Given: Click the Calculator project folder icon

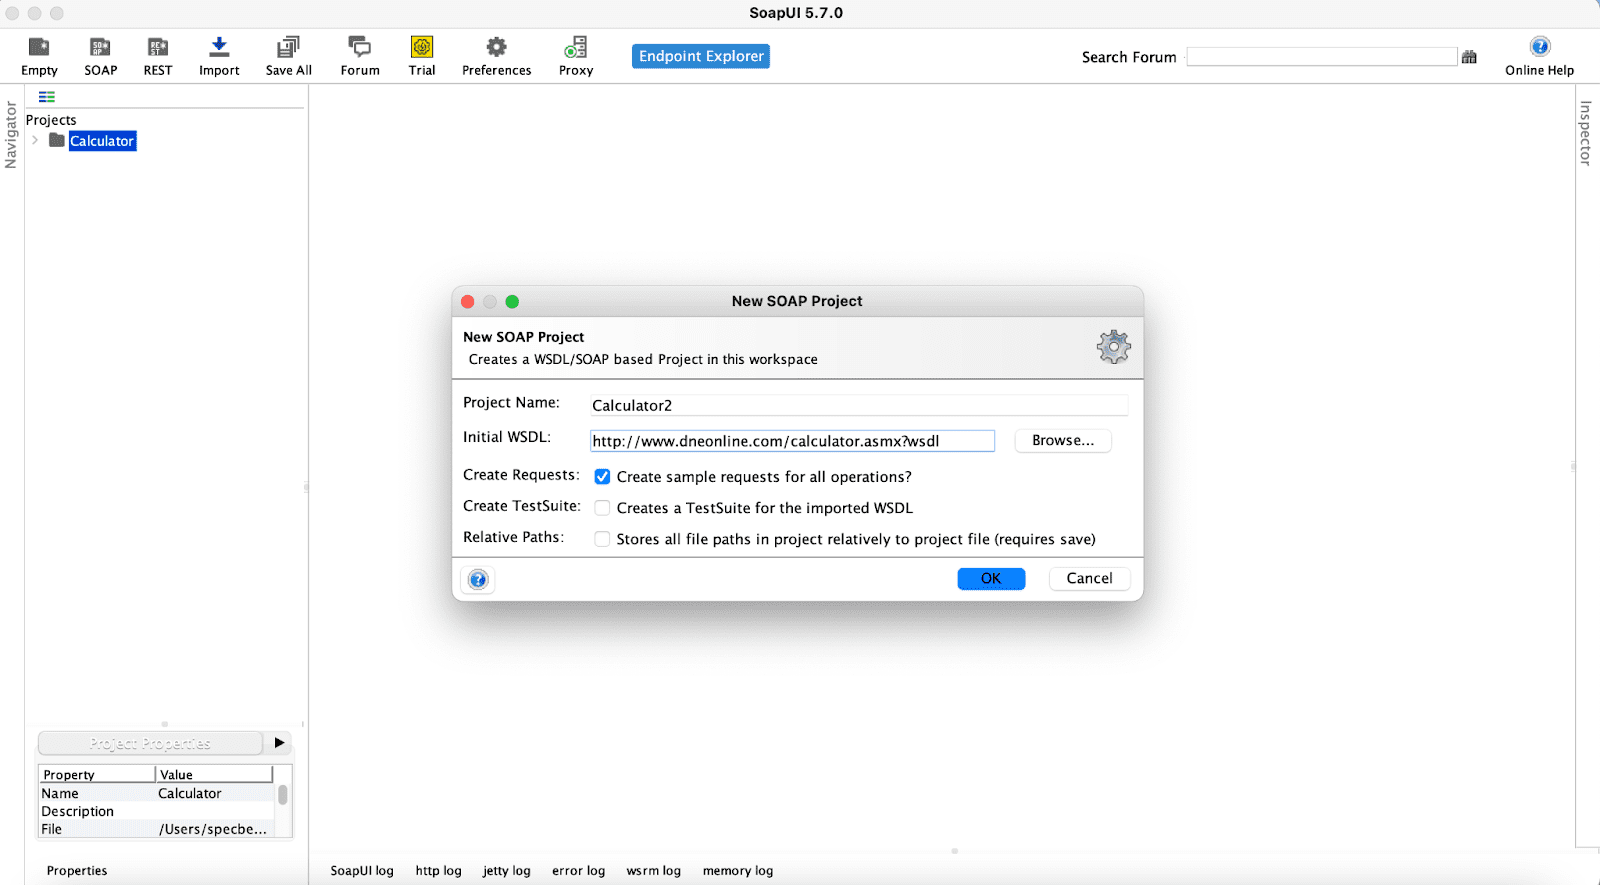Looking at the screenshot, I should pos(57,140).
